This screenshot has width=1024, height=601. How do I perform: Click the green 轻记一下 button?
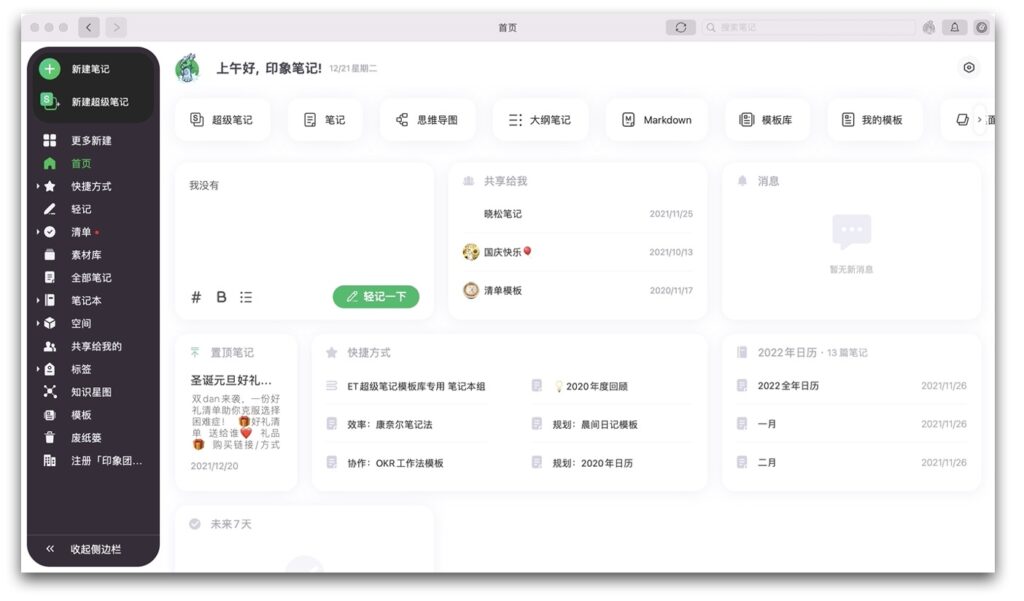coord(376,297)
